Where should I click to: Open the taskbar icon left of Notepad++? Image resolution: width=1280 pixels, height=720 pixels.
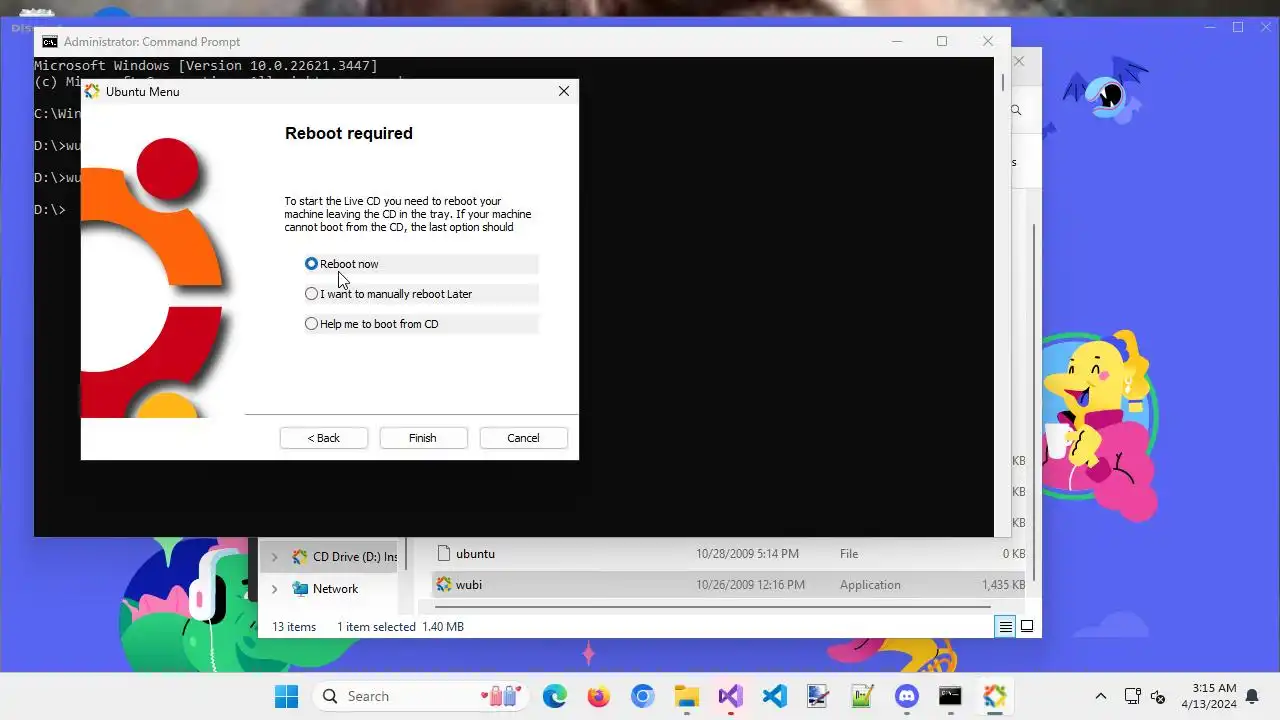click(x=819, y=696)
